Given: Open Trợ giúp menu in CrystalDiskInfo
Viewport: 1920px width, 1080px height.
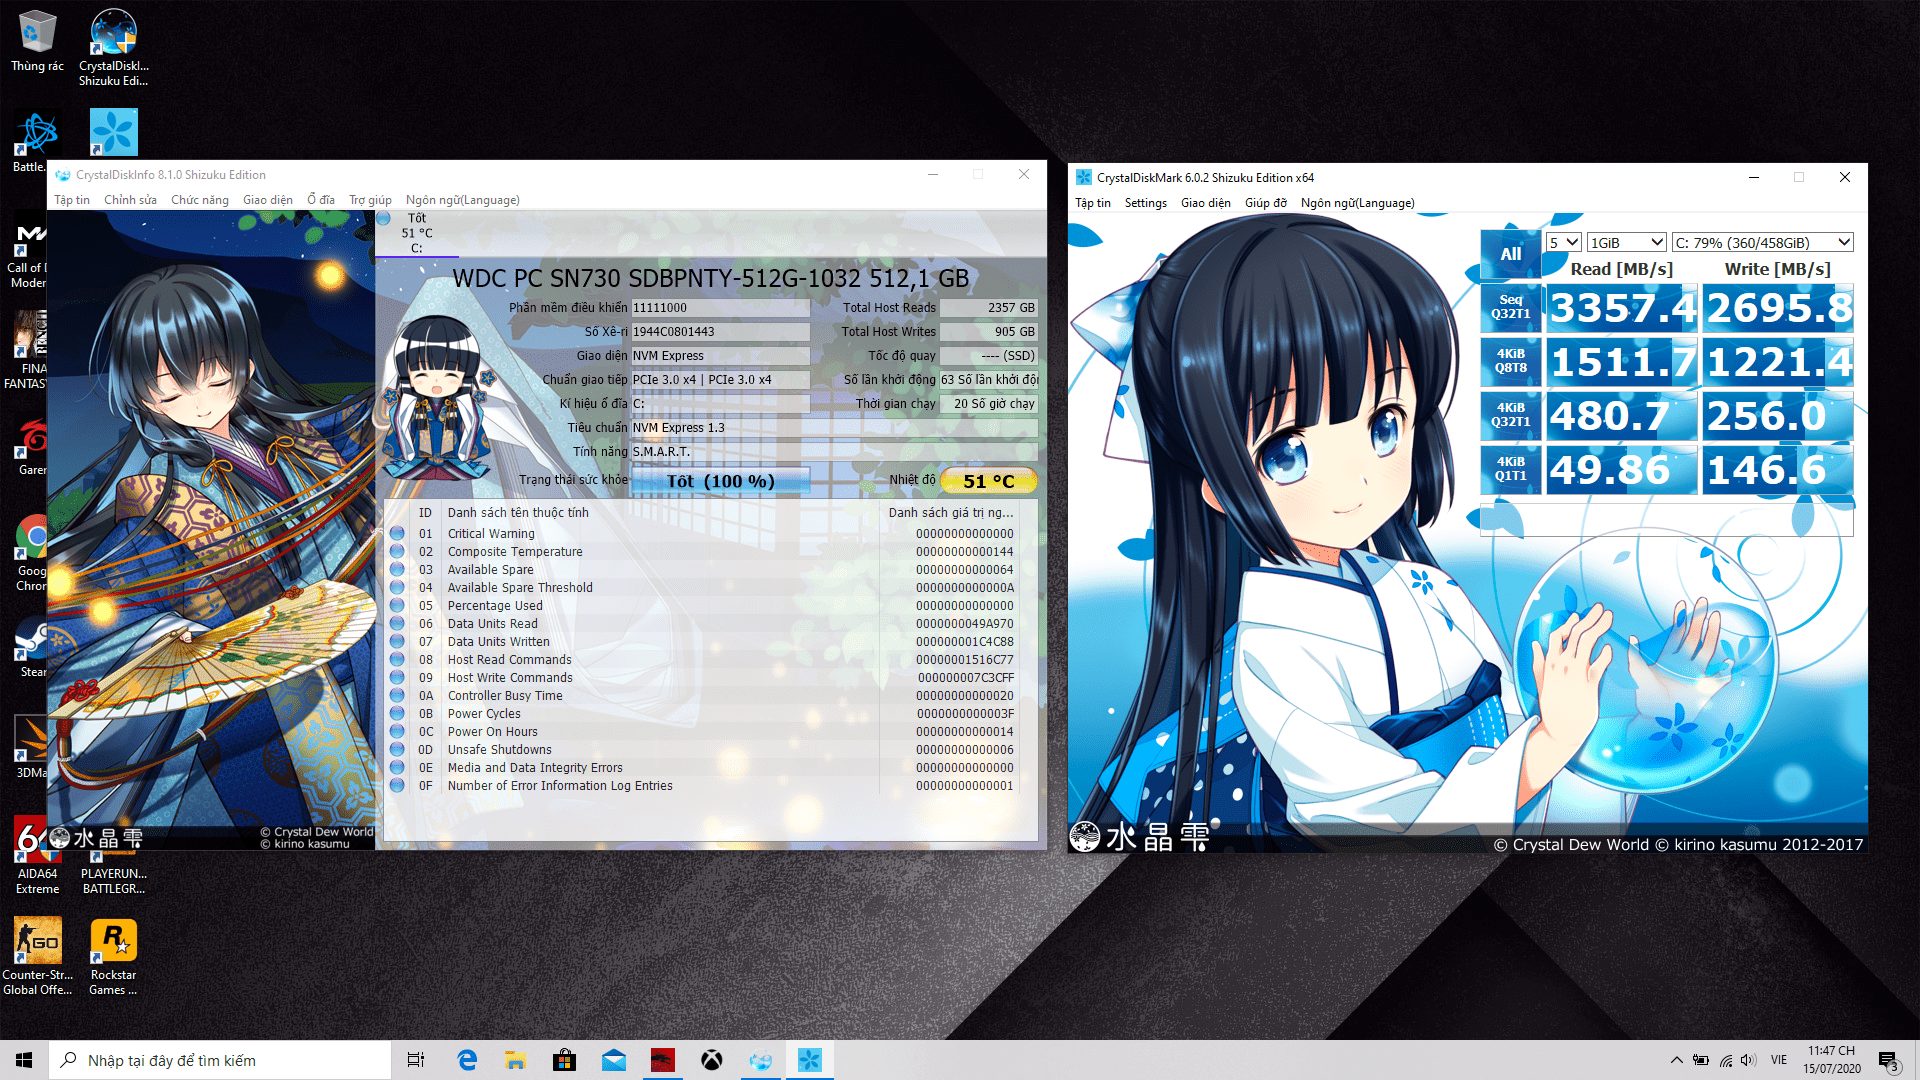Looking at the screenshot, I should 370,200.
